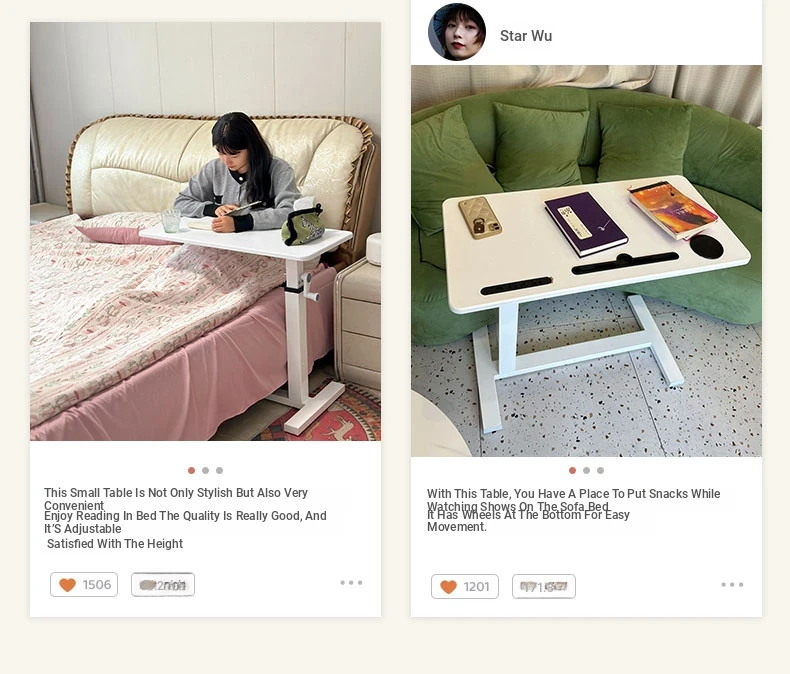View photo of white table by green sofa

coord(586,261)
